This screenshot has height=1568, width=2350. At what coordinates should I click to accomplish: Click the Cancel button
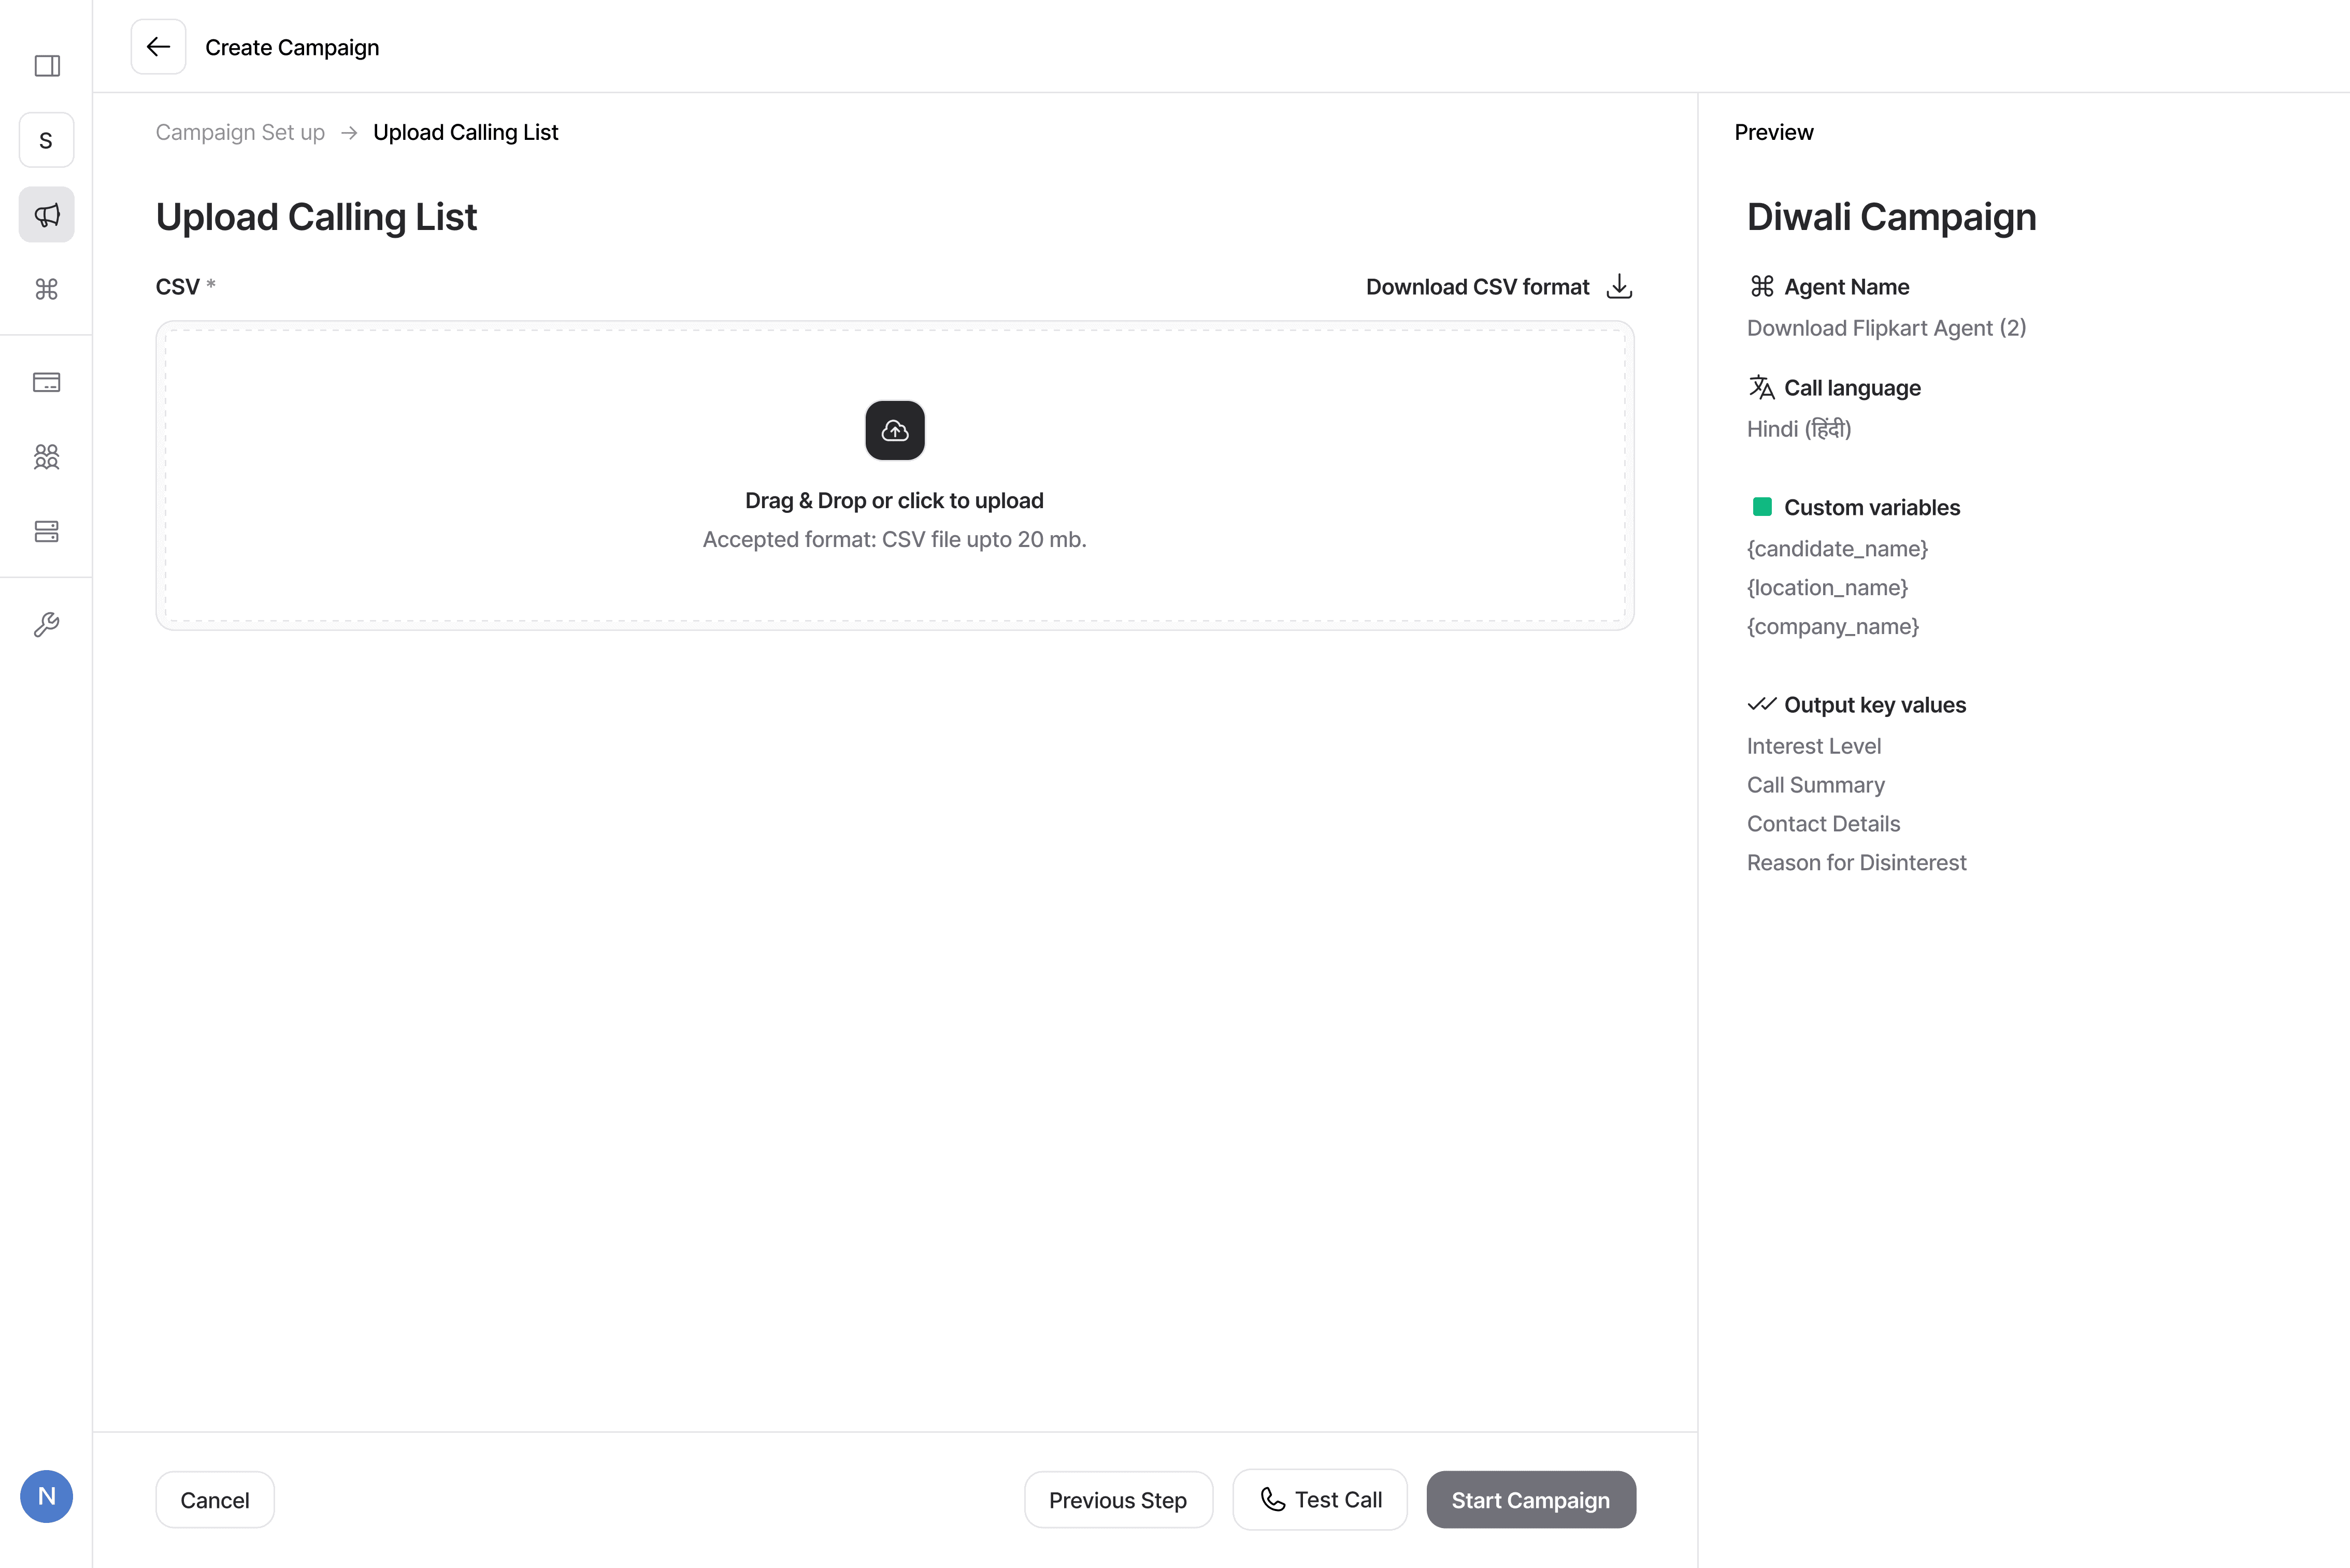tap(214, 1500)
